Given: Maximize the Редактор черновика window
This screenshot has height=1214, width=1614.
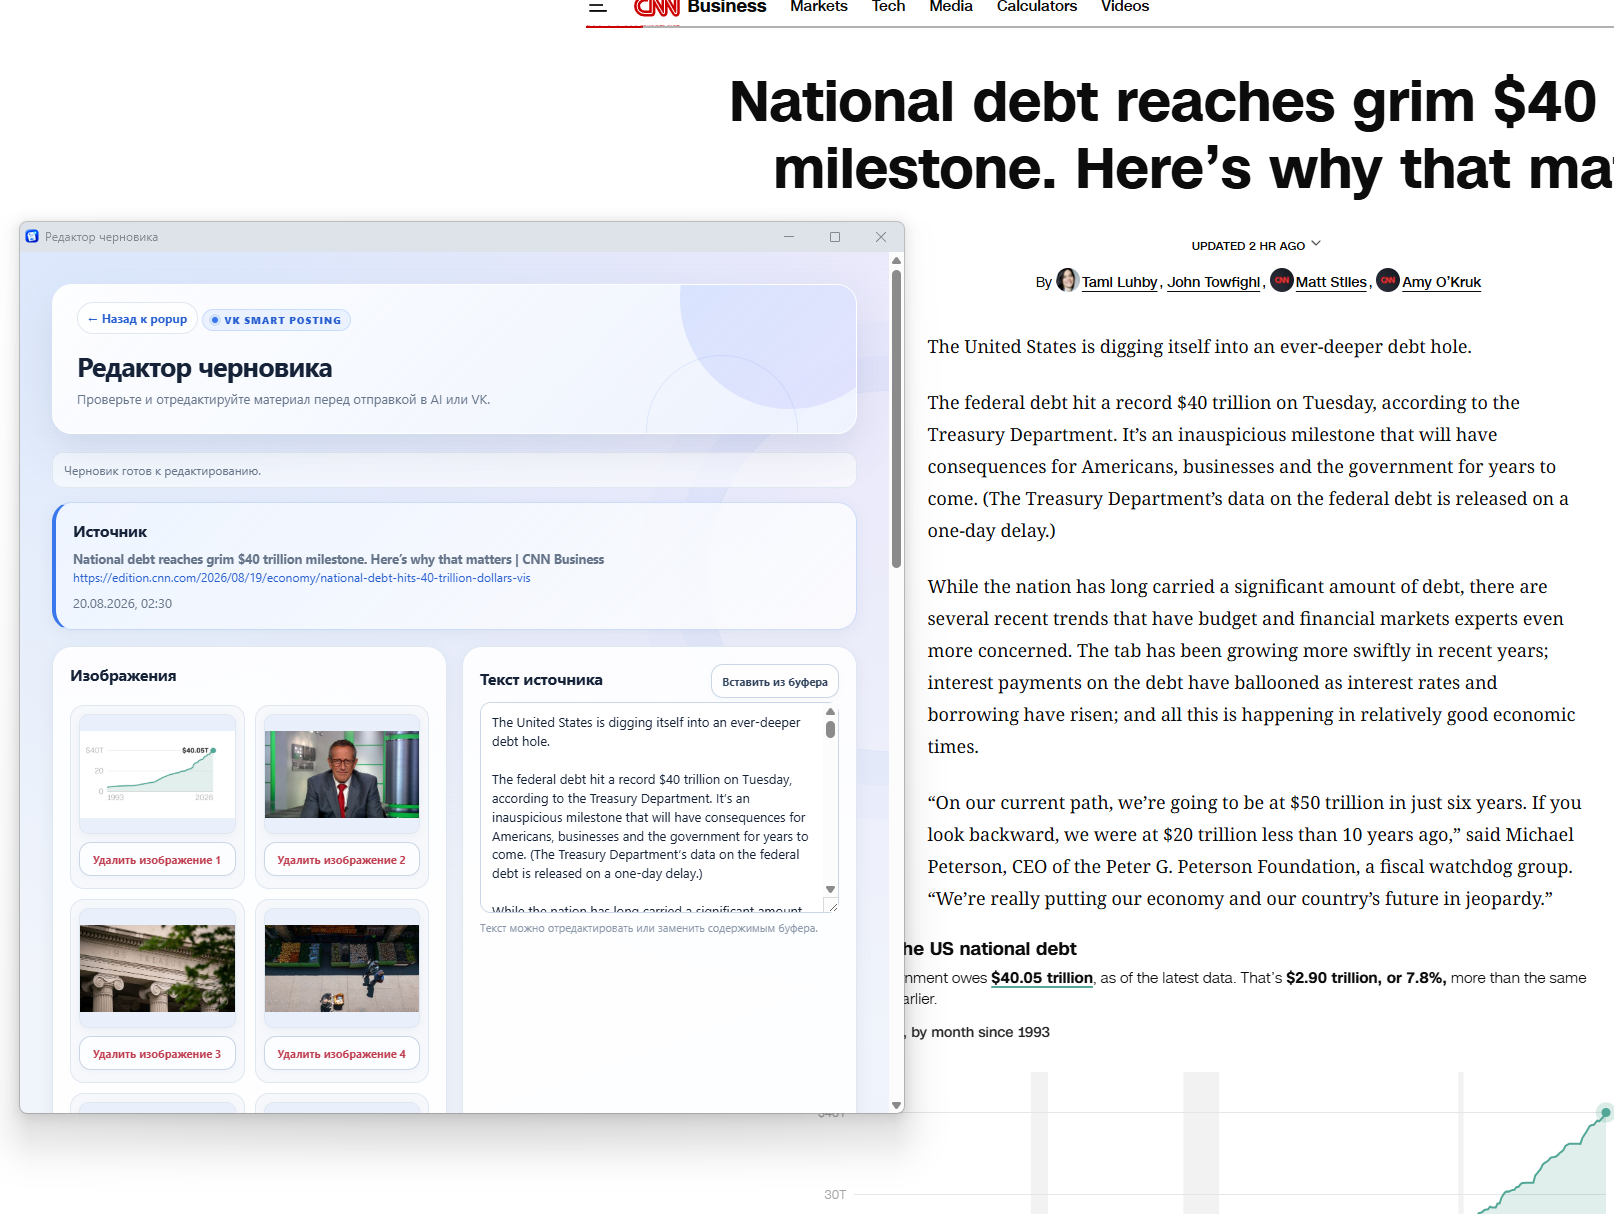Looking at the screenshot, I should point(835,237).
